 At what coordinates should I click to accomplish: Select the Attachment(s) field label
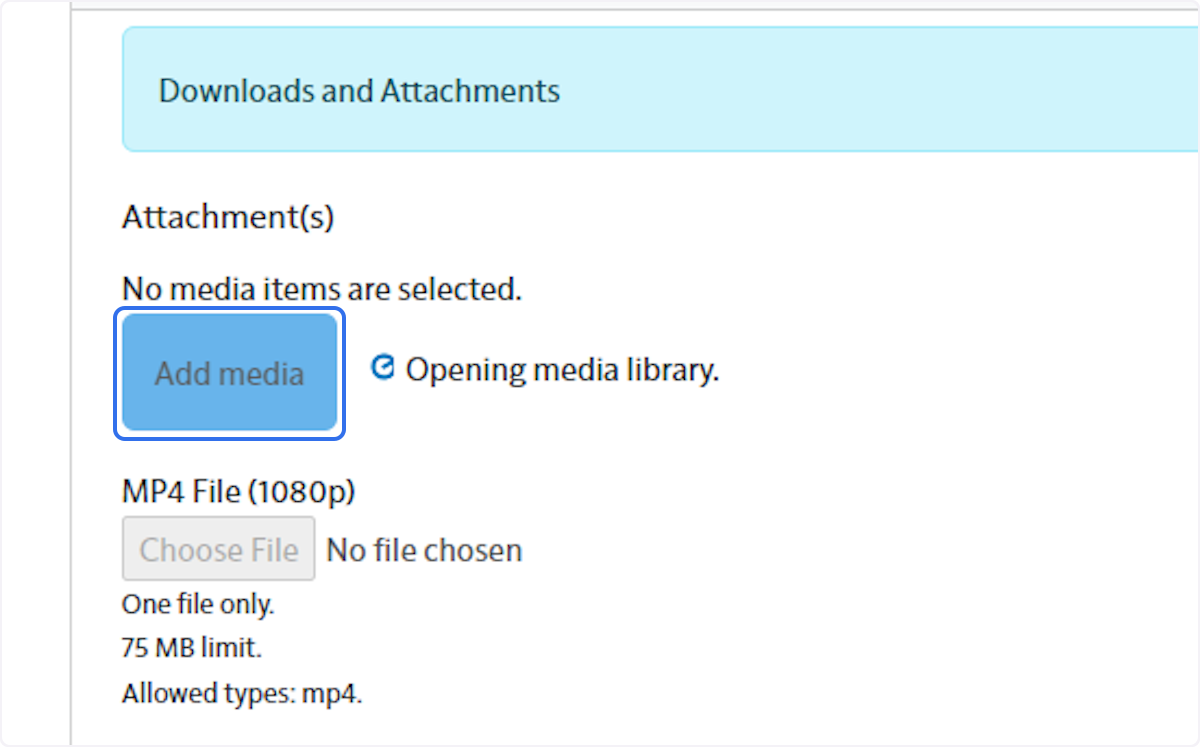227,217
